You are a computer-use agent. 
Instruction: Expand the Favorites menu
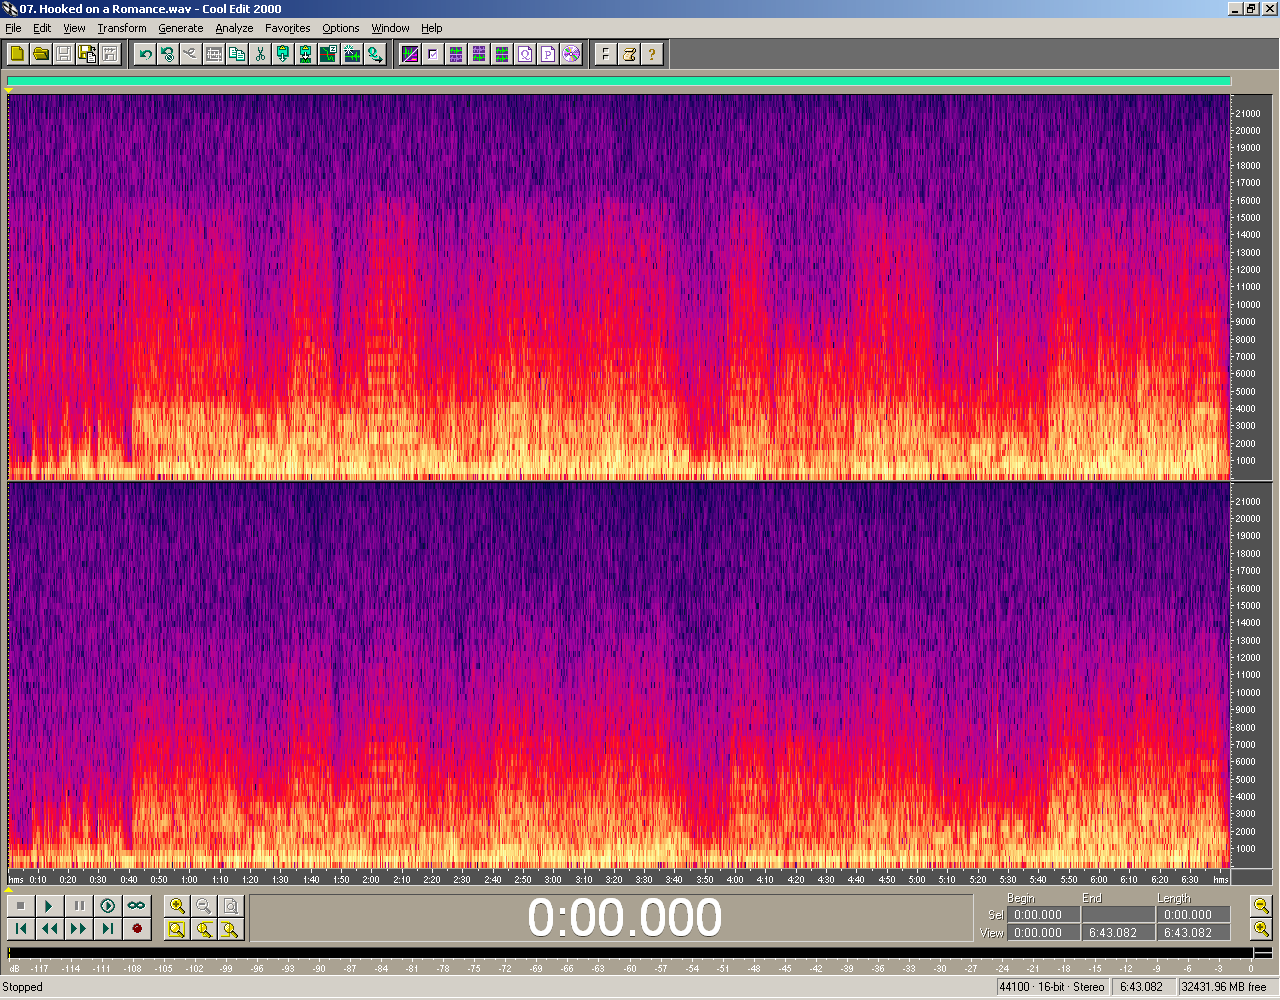tap(287, 28)
